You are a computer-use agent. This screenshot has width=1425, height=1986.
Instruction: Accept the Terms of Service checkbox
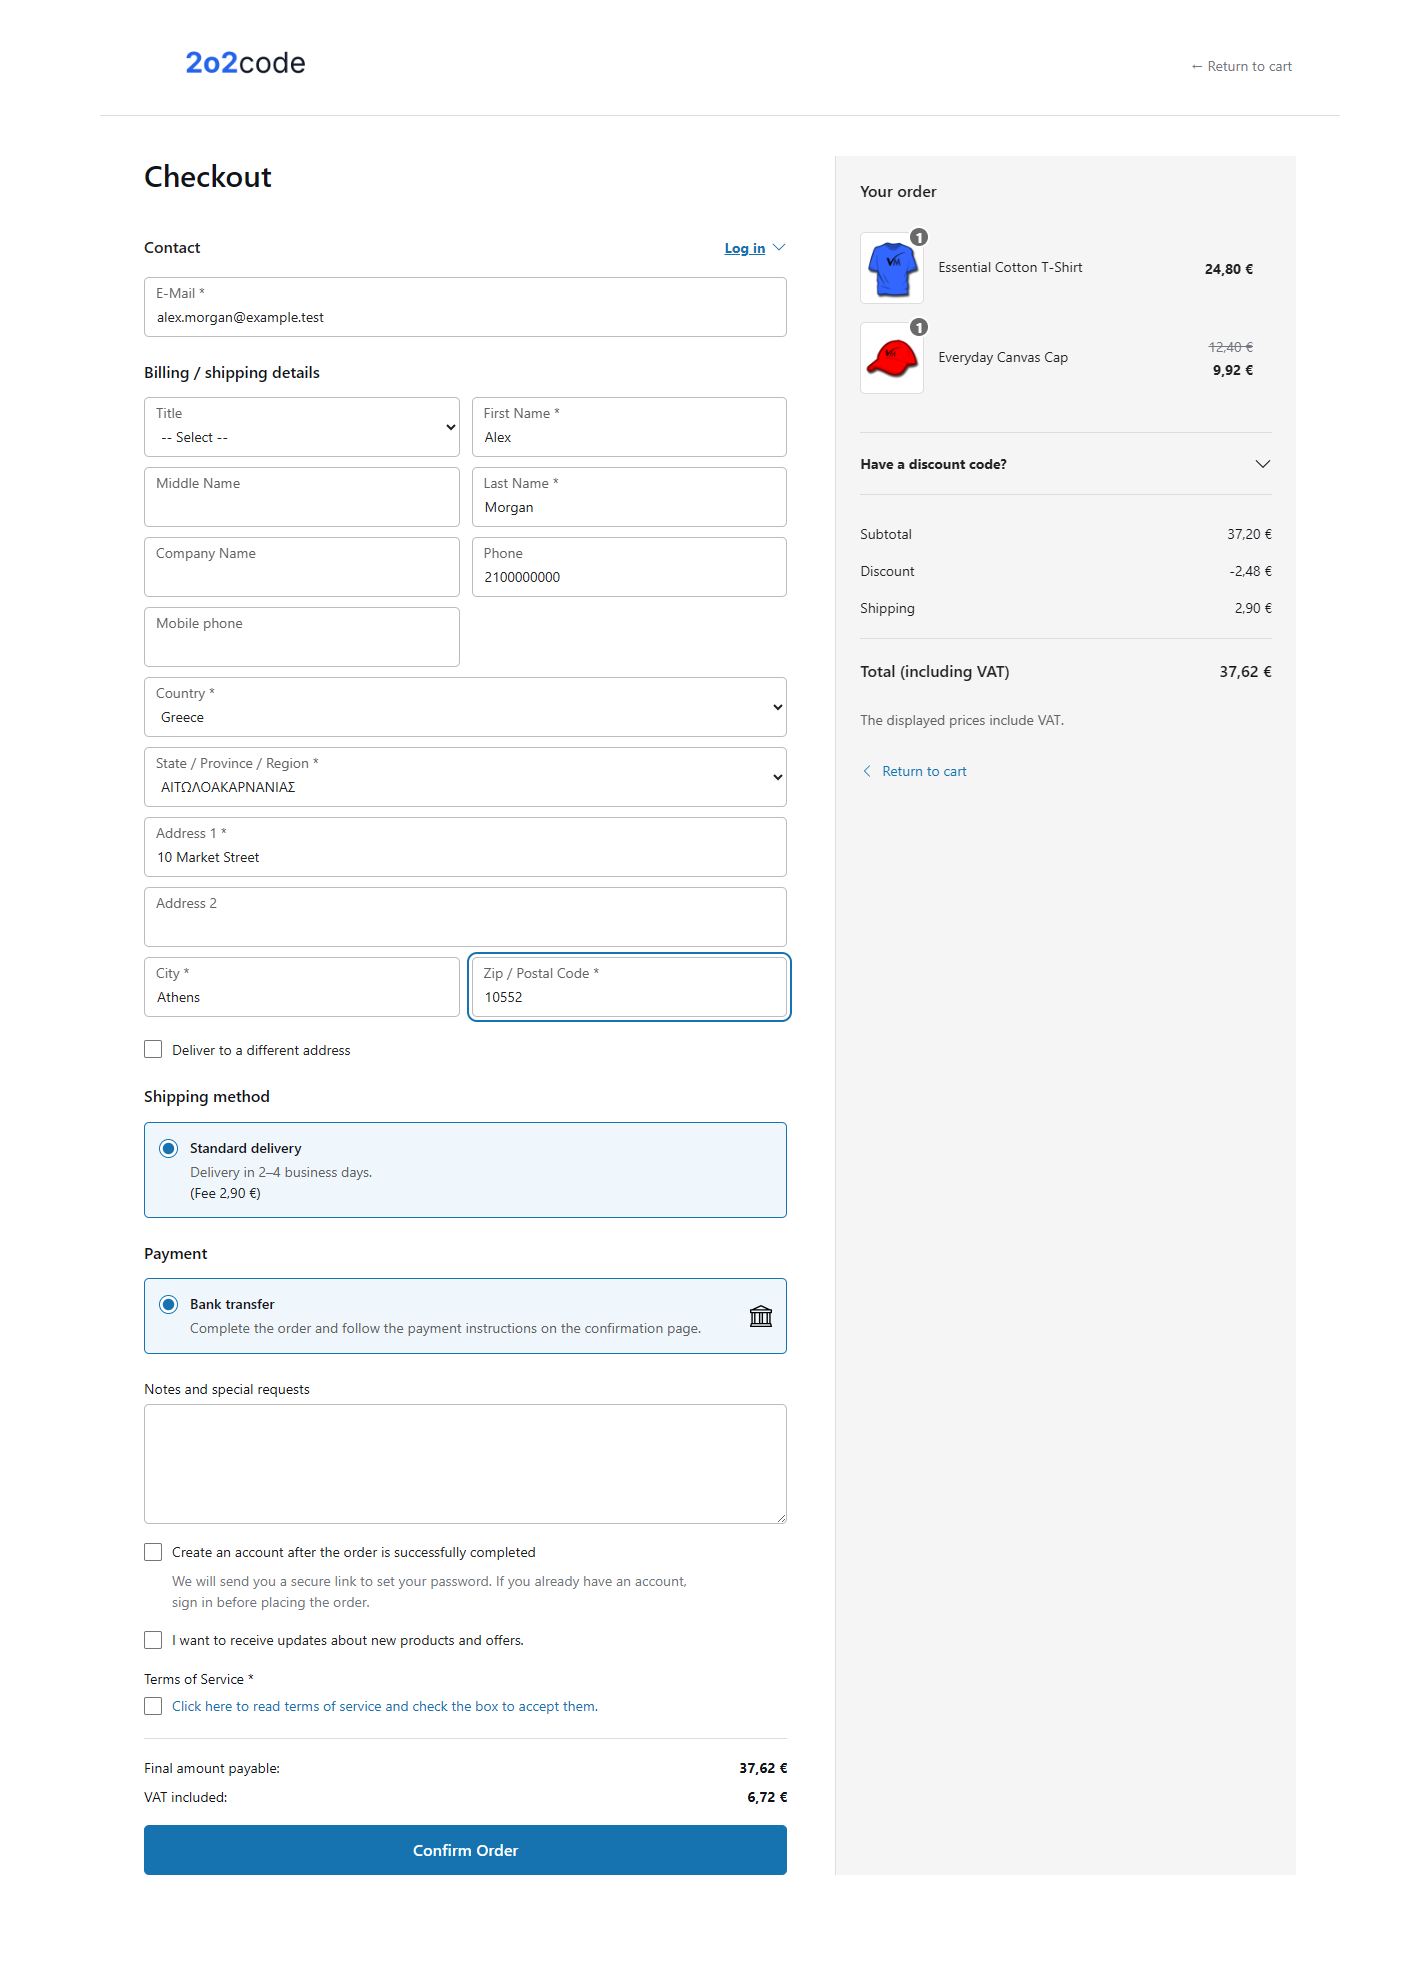pyautogui.click(x=153, y=1706)
